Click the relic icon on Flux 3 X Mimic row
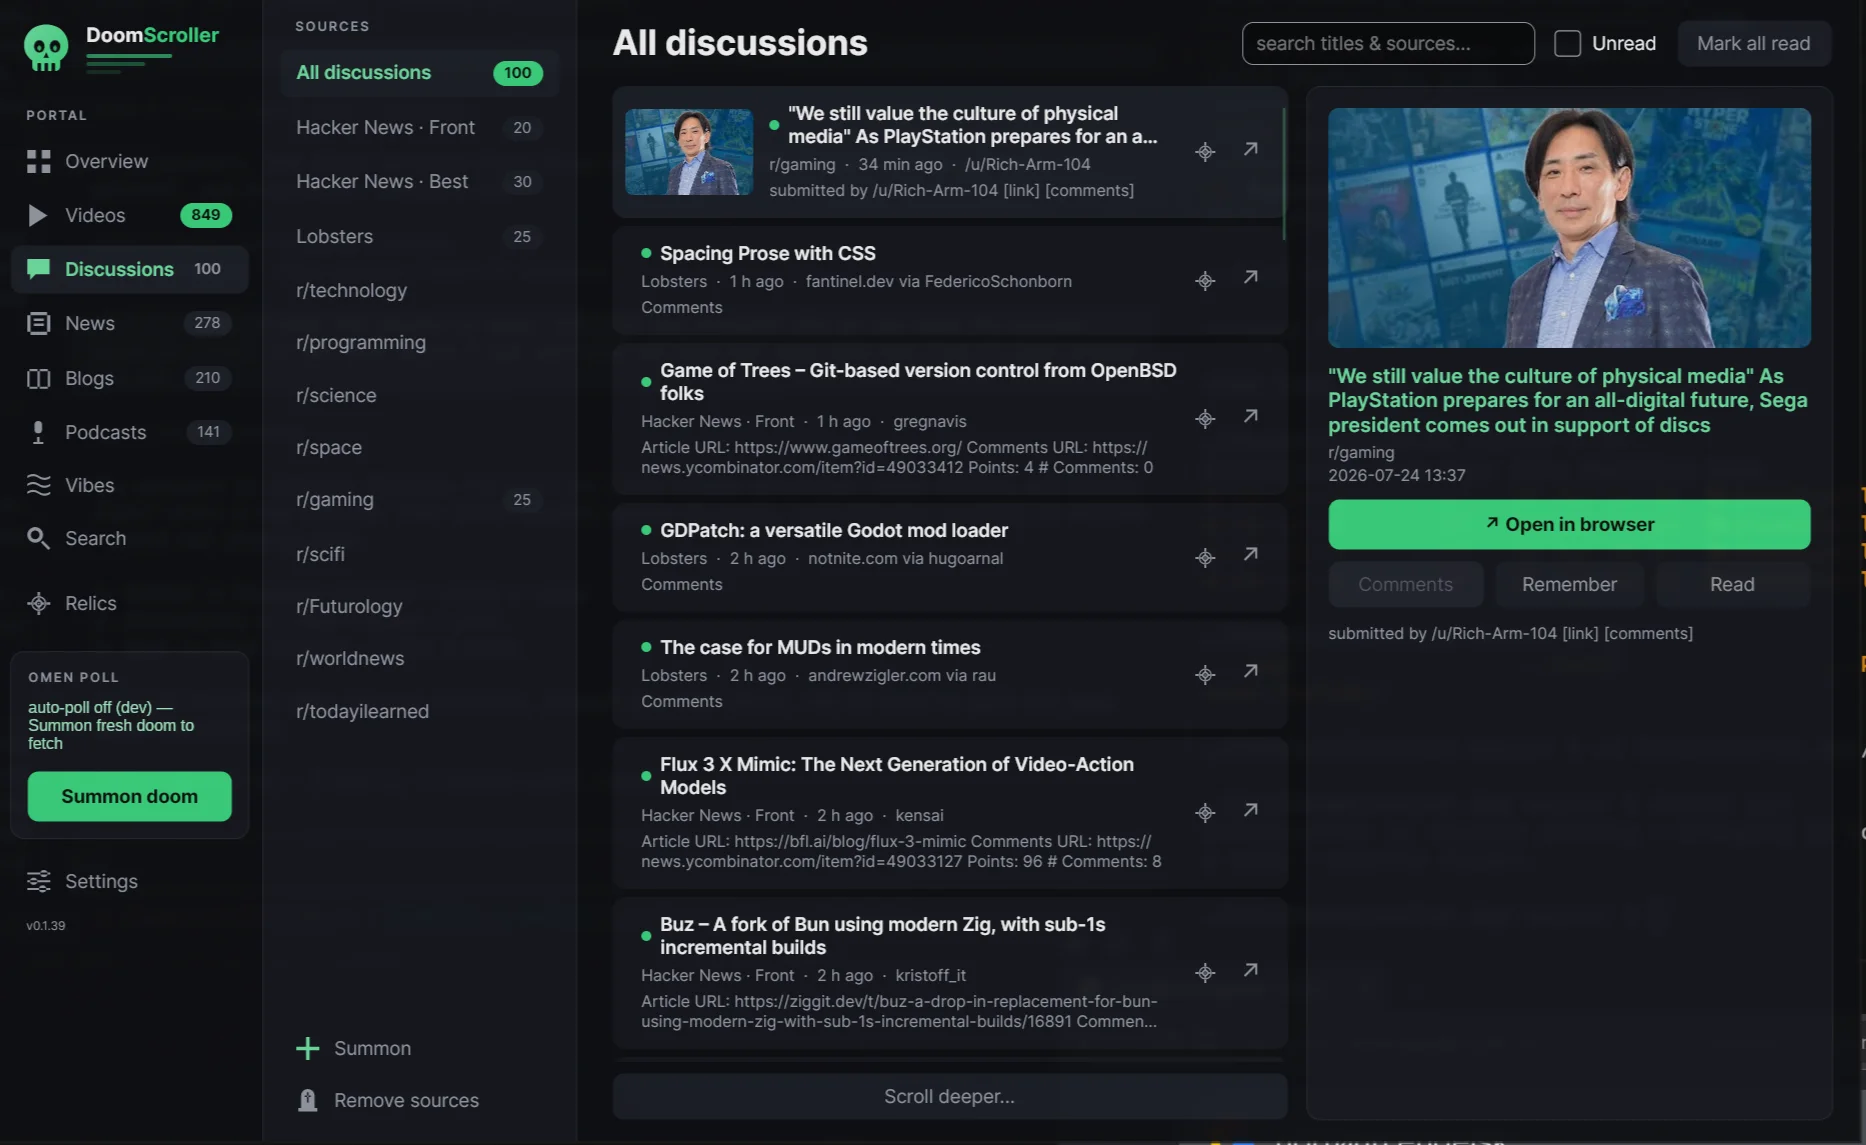The height and width of the screenshot is (1145, 1866). pos(1205,813)
